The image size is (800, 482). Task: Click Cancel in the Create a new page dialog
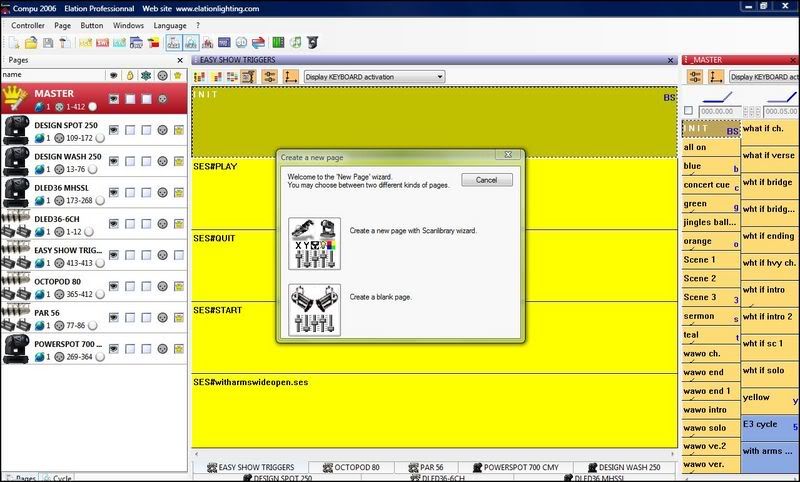487,180
